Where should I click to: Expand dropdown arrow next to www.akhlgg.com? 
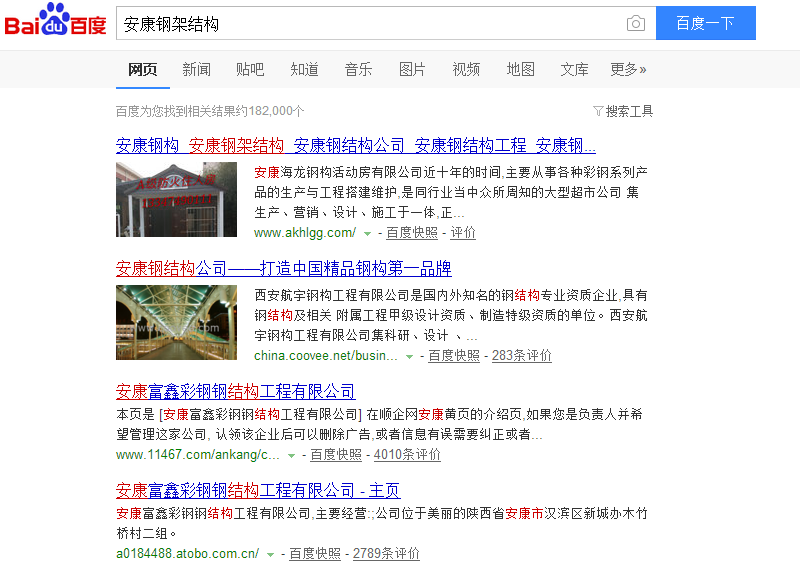tap(367, 233)
